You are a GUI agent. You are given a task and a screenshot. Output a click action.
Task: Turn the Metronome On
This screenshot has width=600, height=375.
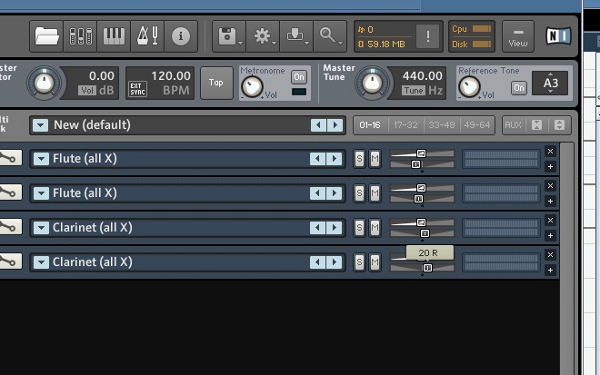coord(299,77)
